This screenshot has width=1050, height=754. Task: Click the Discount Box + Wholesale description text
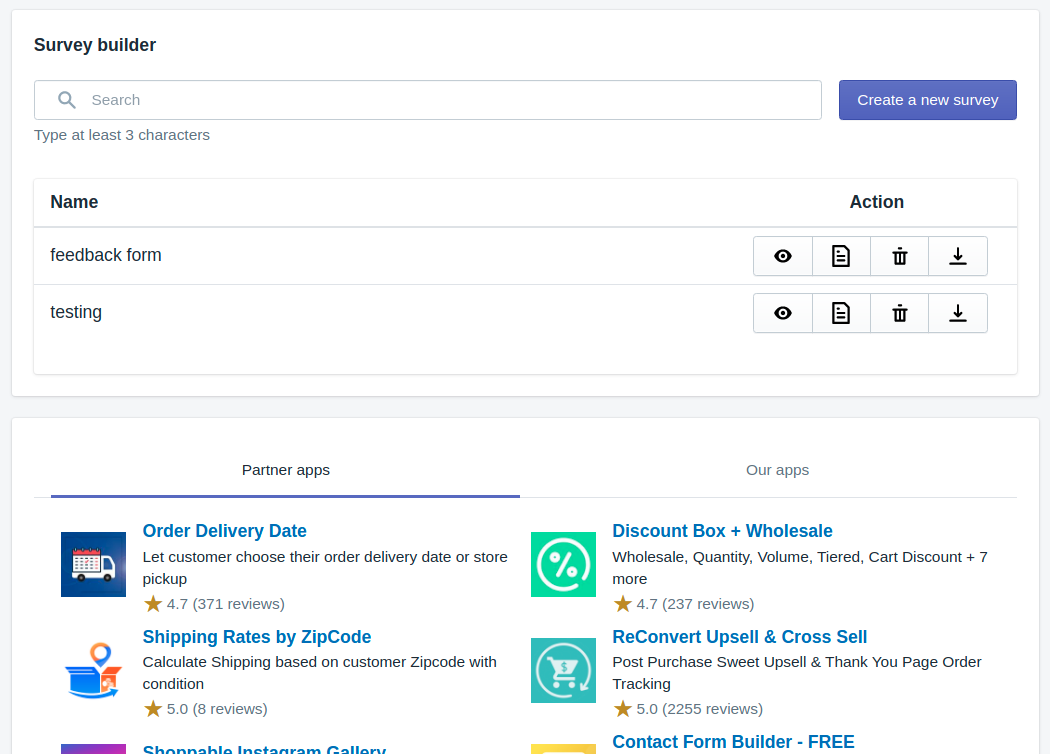800,568
